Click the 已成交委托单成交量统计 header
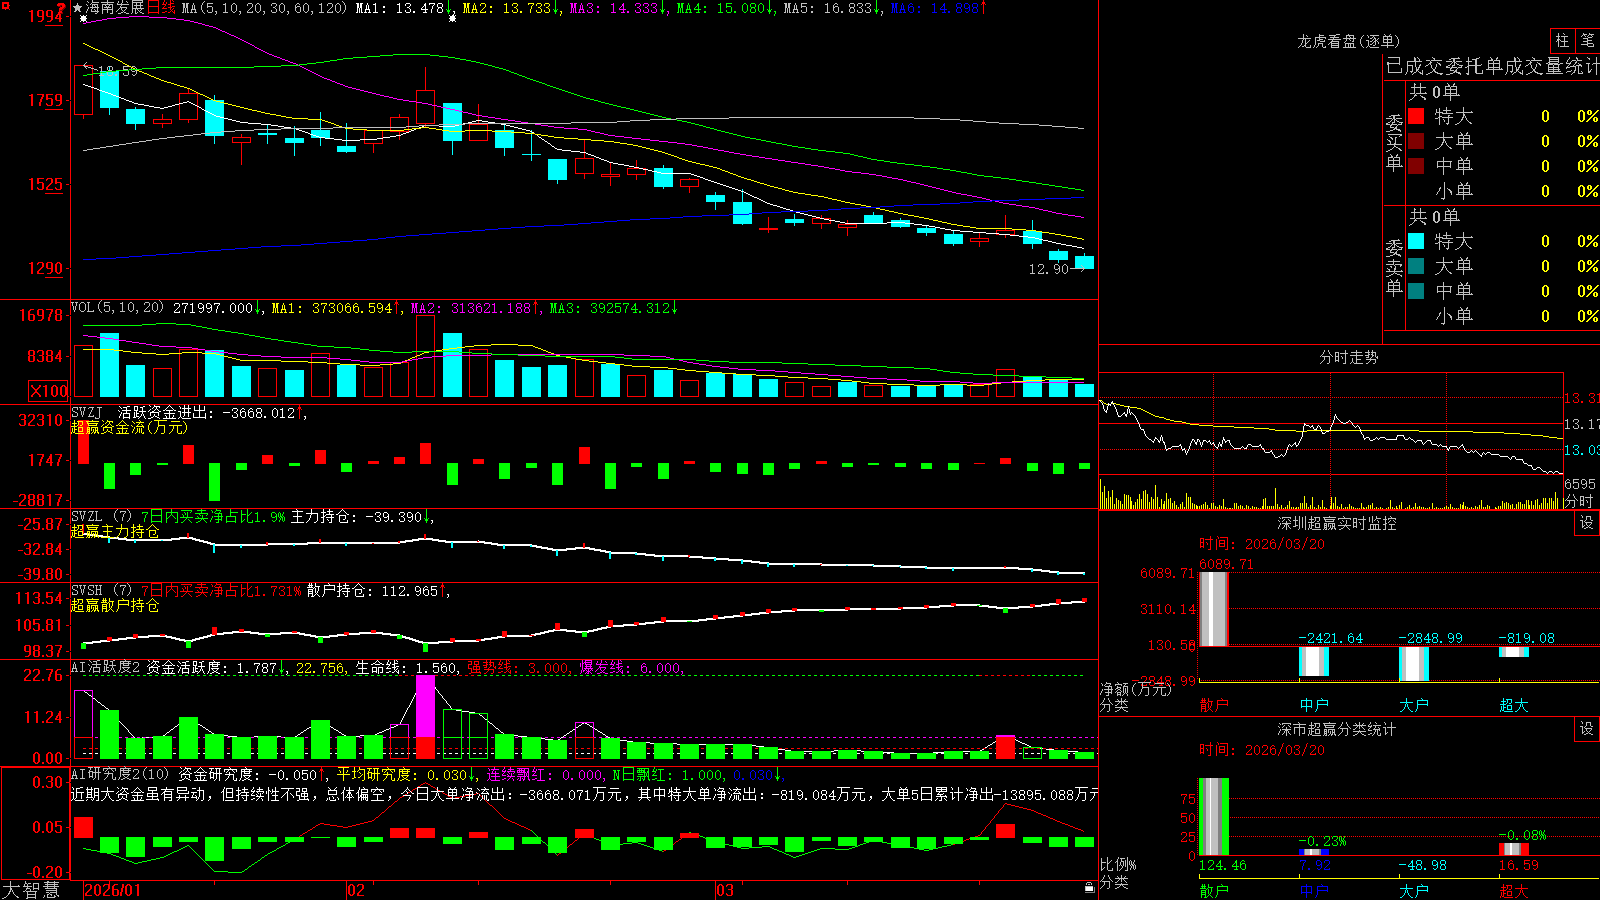This screenshot has height=900, width=1600. click(1492, 66)
